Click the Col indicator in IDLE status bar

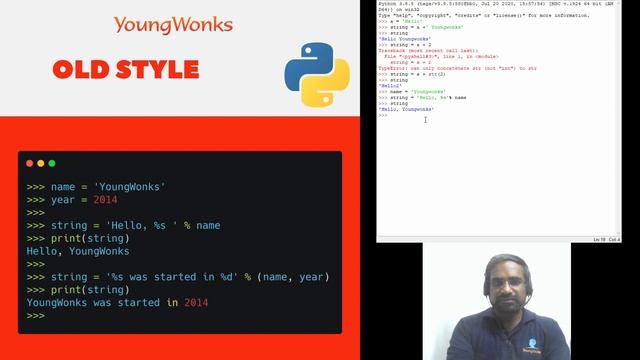(x=614, y=240)
